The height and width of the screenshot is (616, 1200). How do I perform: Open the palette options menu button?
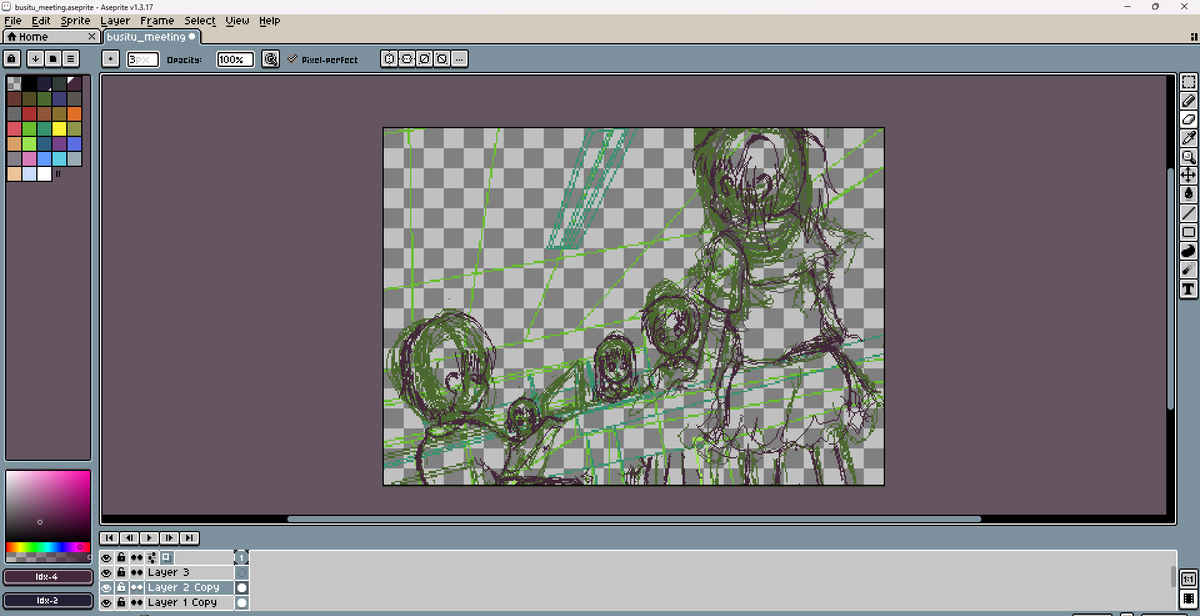71,59
